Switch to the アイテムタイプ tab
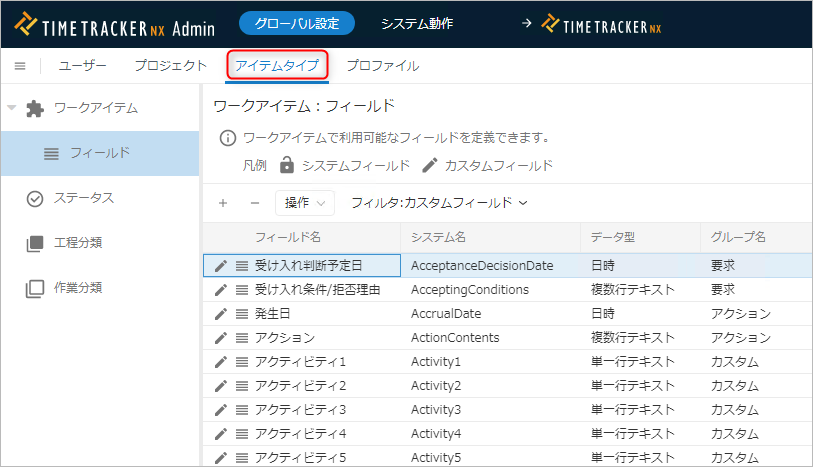813x467 pixels. click(276, 66)
